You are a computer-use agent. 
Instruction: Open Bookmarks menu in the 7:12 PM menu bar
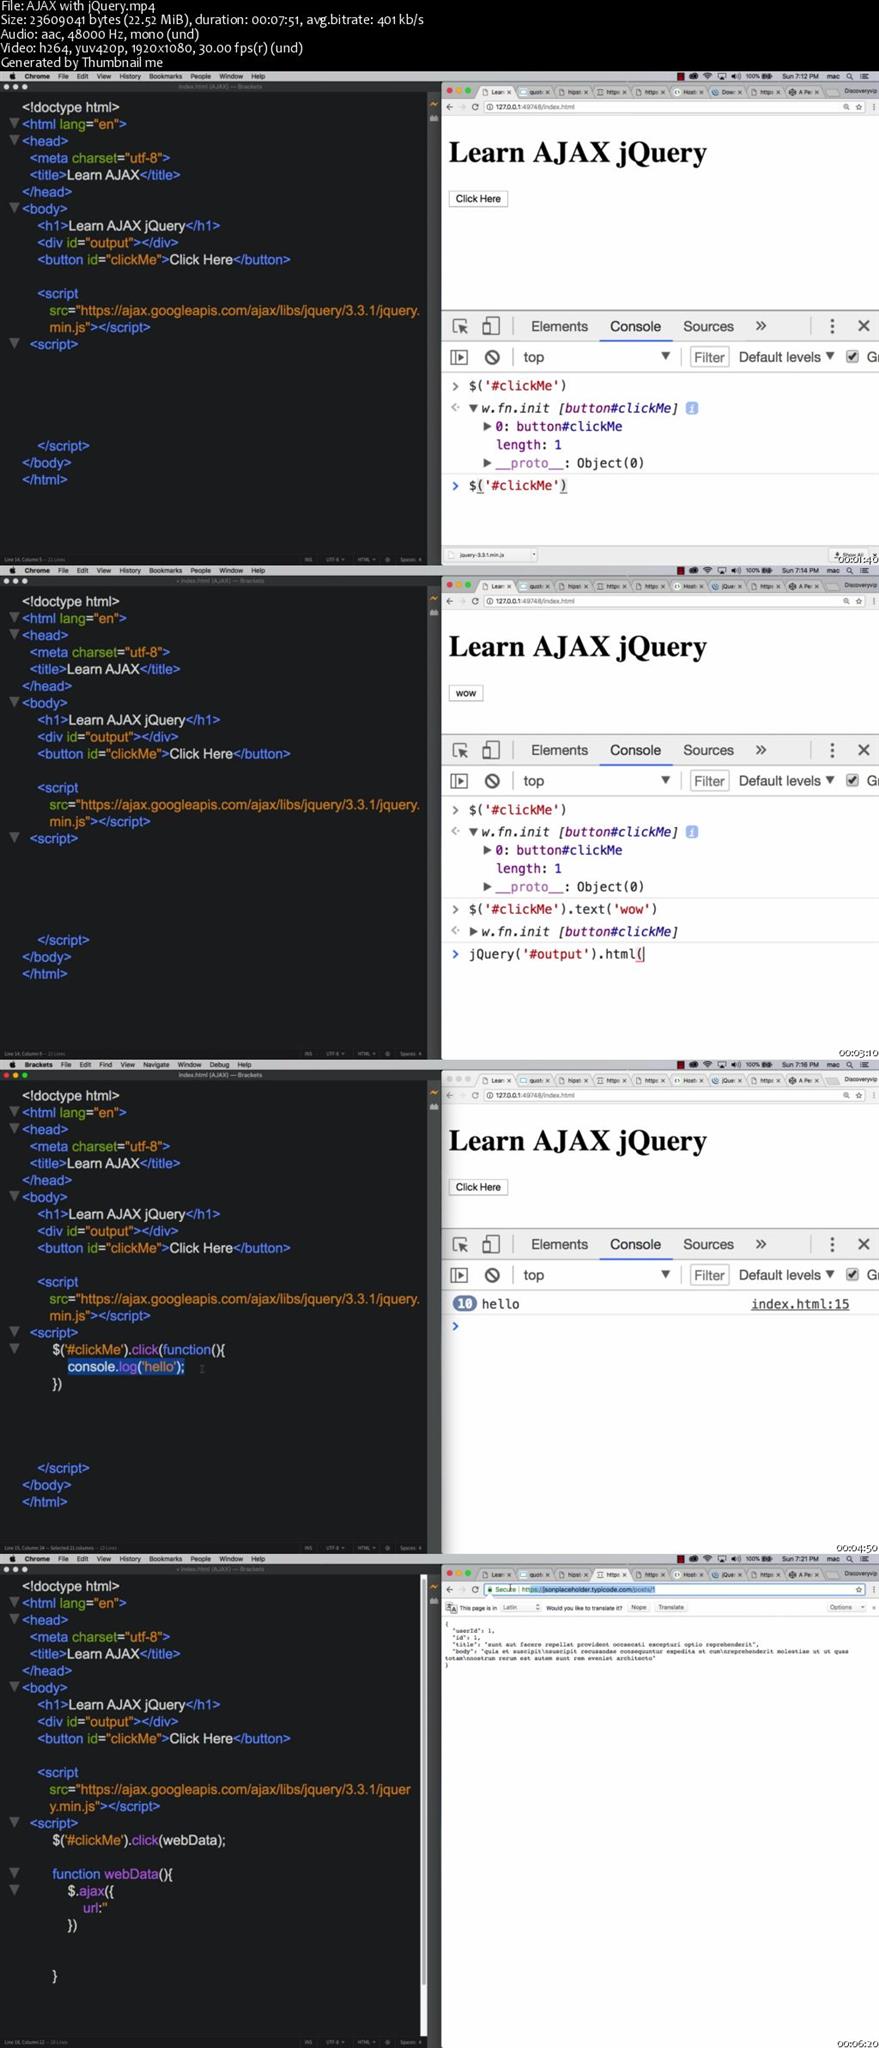[166, 76]
